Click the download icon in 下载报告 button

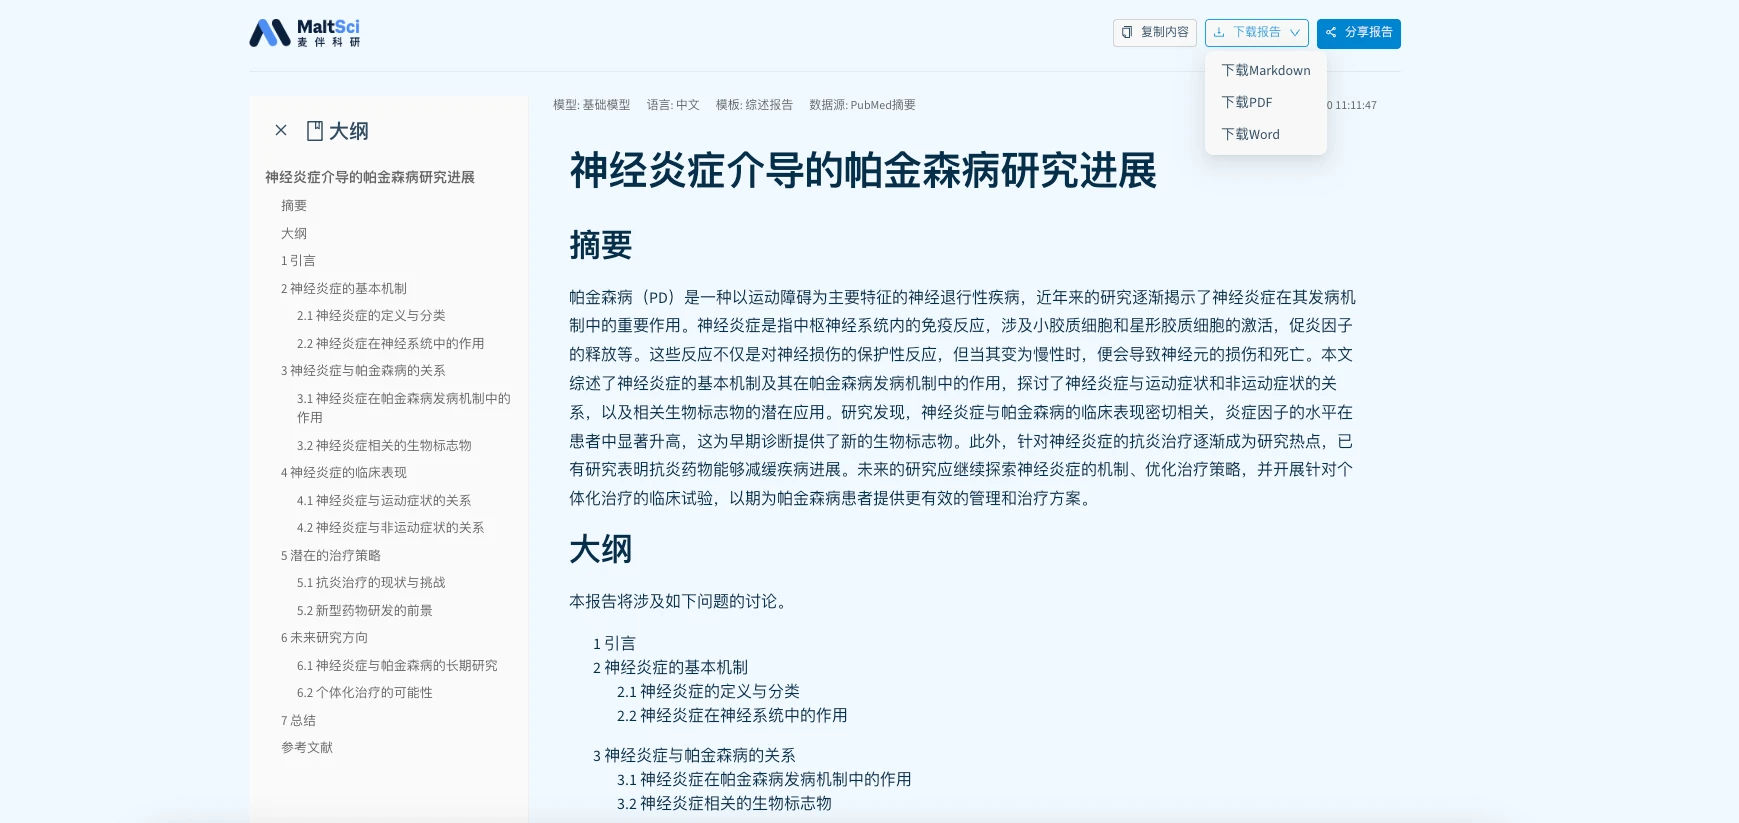click(x=1219, y=32)
